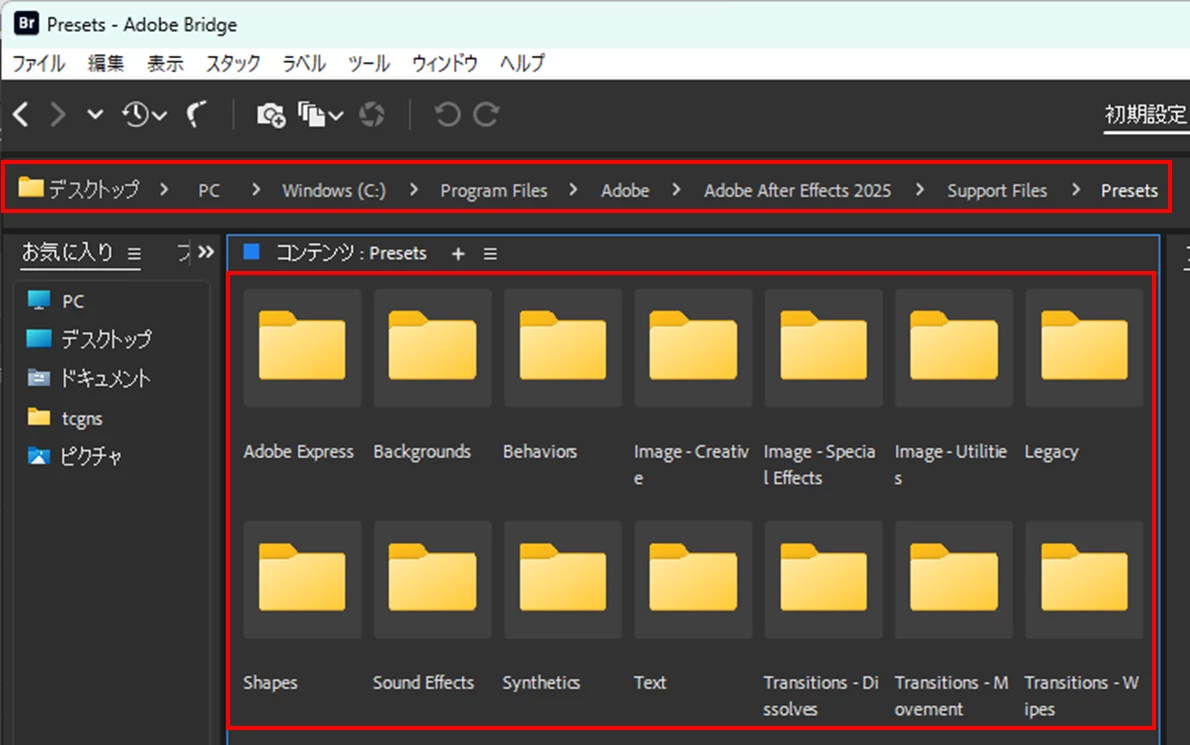Open the お気に入り panel menu icon
This screenshot has width=1190, height=745.
coord(134,254)
